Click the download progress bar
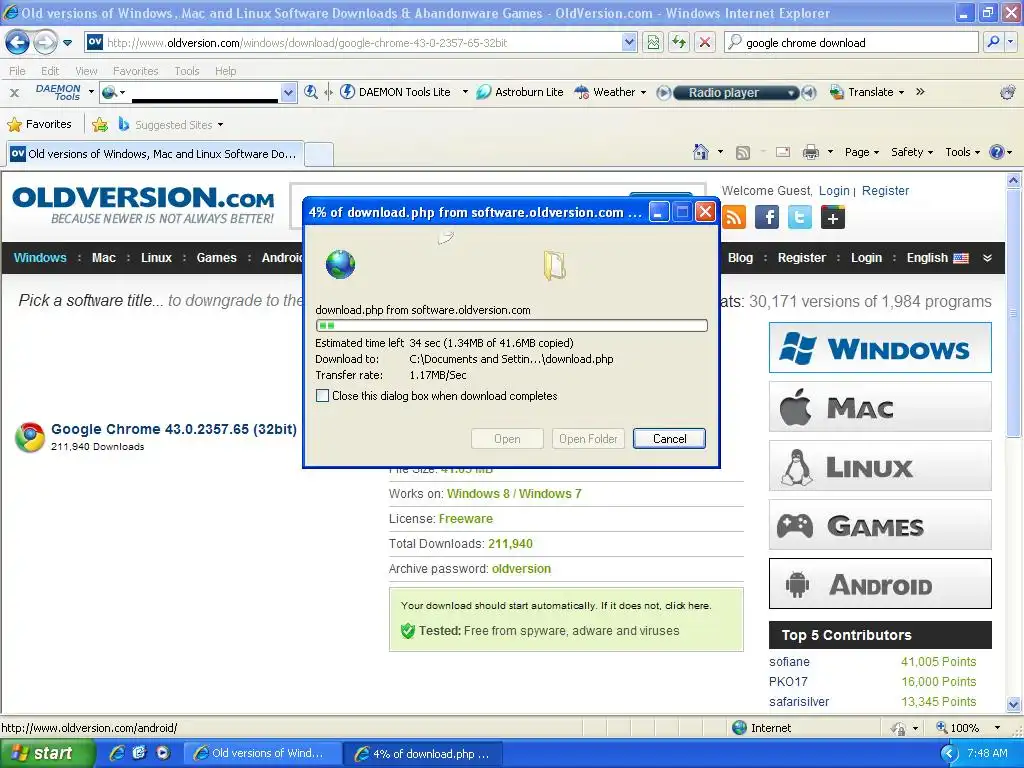 (x=511, y=325)
